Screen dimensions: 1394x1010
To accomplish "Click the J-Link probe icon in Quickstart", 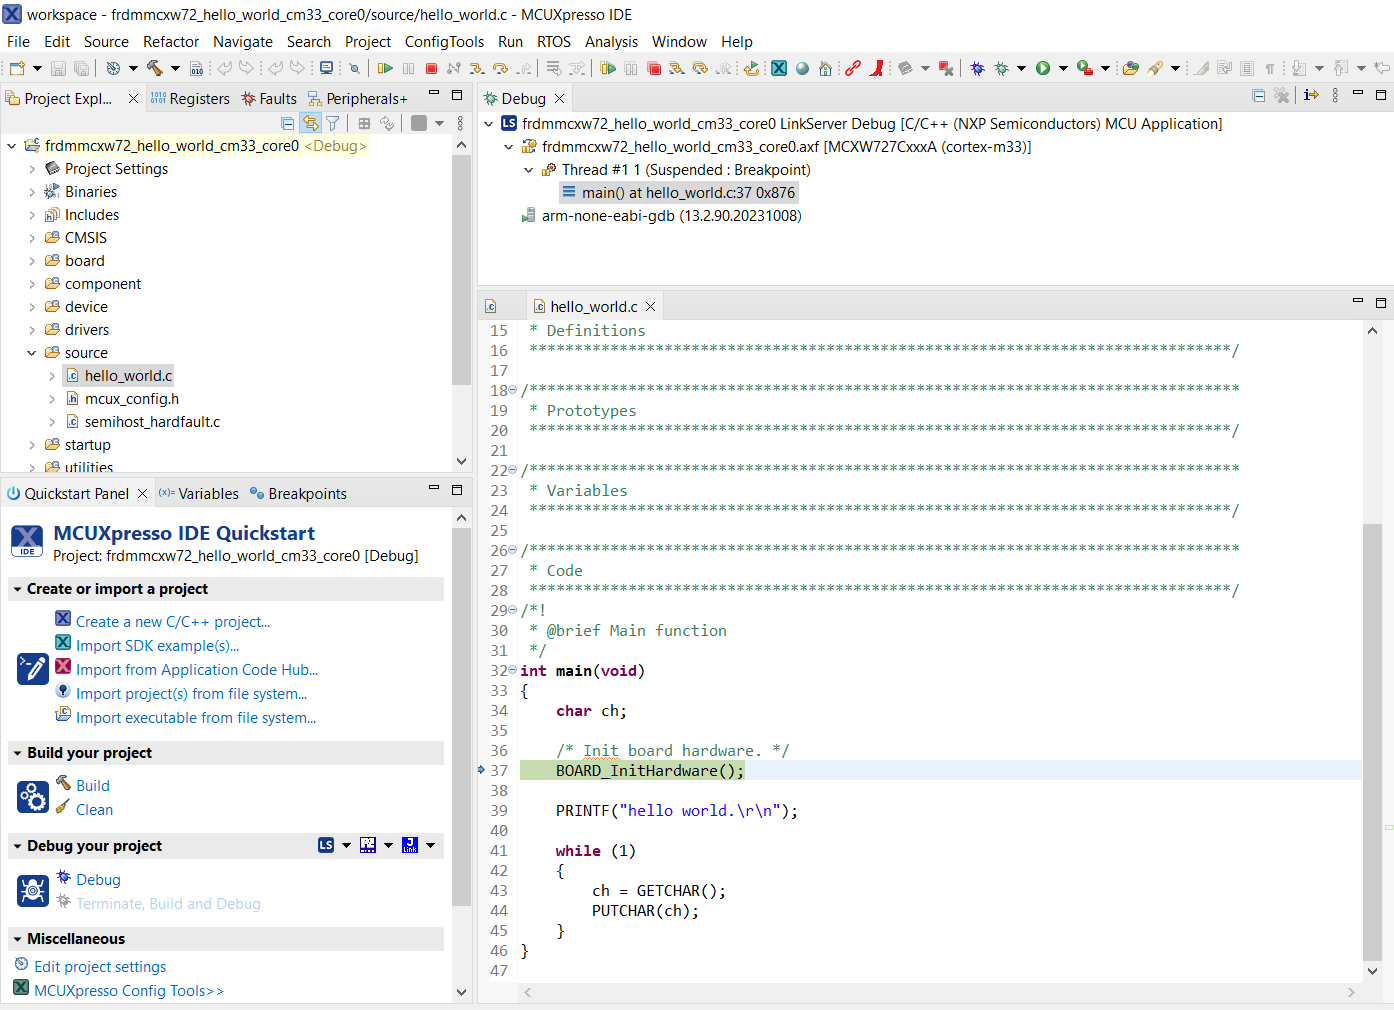I will point(410,846).
